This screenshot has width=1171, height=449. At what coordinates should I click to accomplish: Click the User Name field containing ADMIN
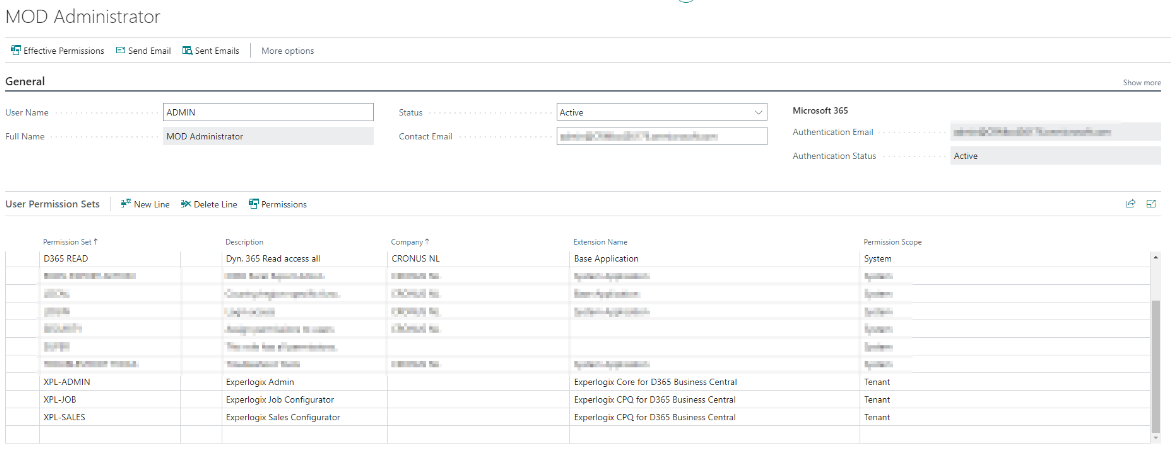(268, 112)
